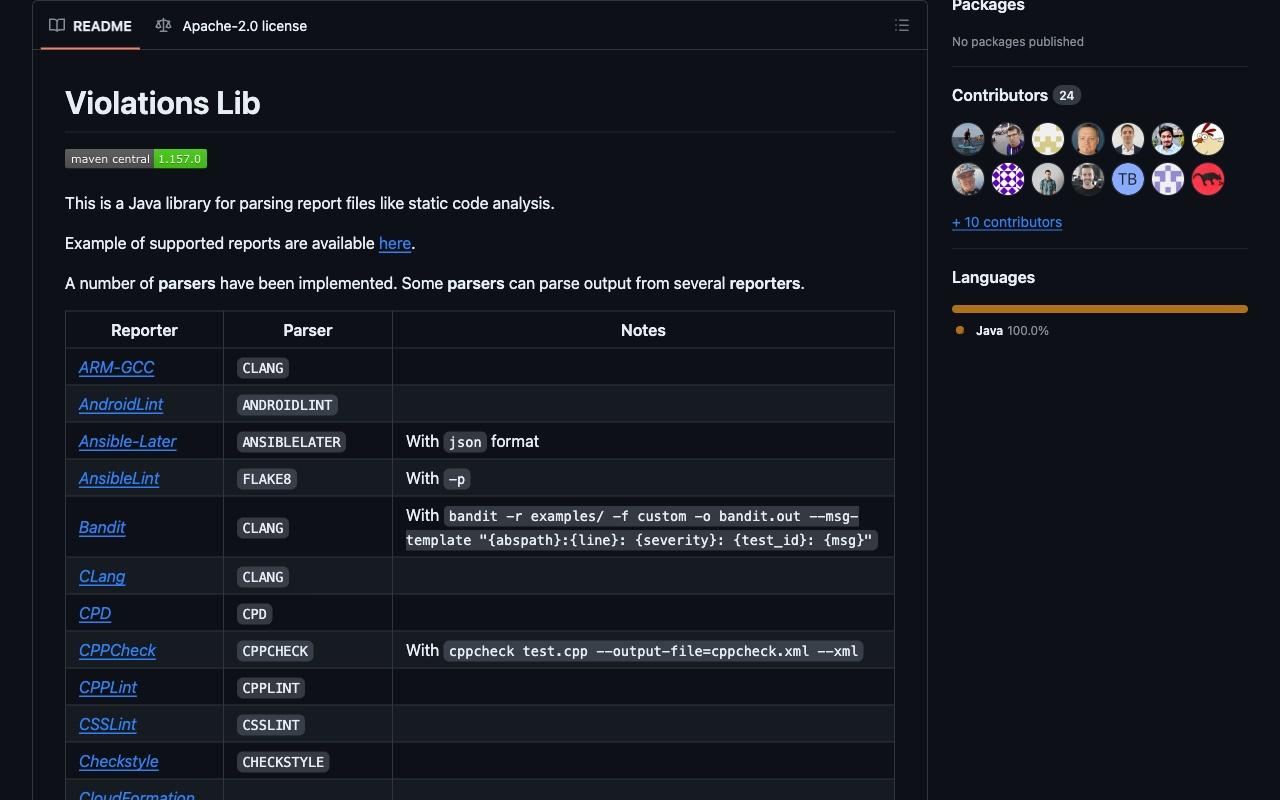
Task: Click the maven central version badge
Action: pos(136,159)
